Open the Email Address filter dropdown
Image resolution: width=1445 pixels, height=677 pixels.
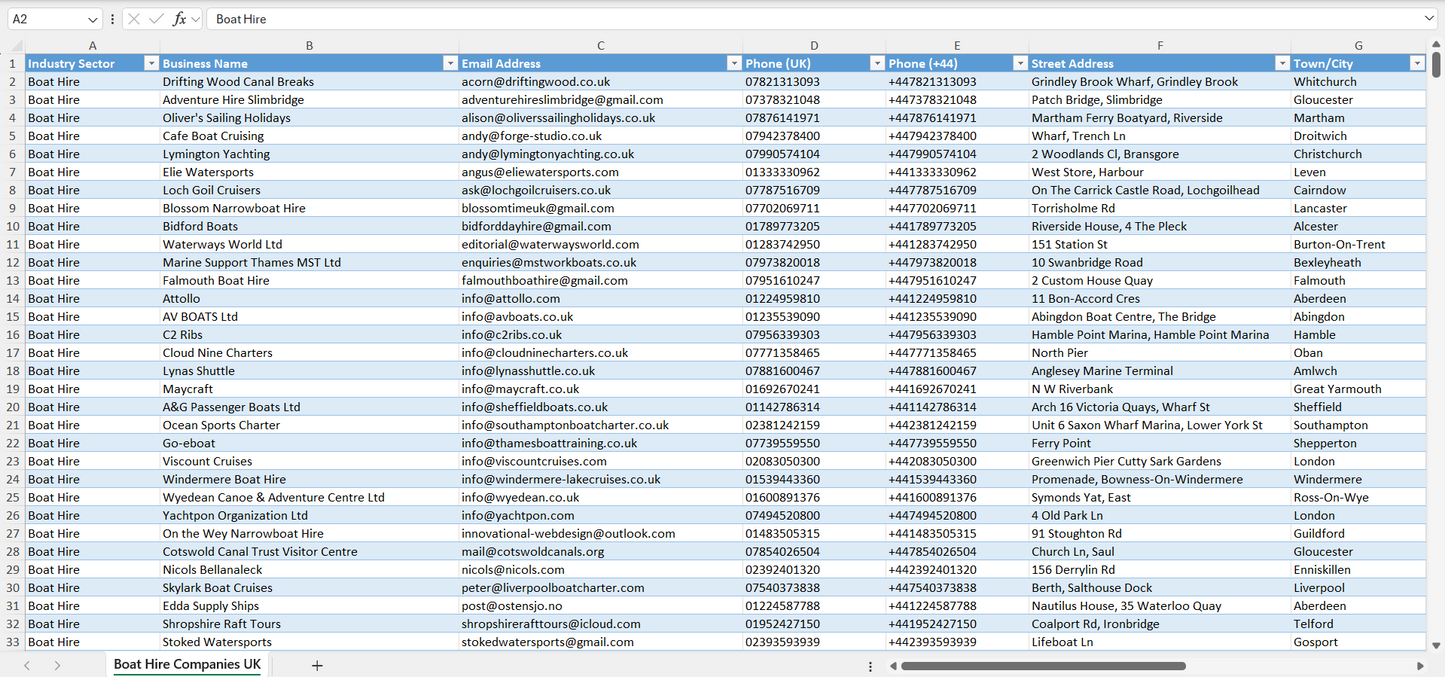coord(734,64)
